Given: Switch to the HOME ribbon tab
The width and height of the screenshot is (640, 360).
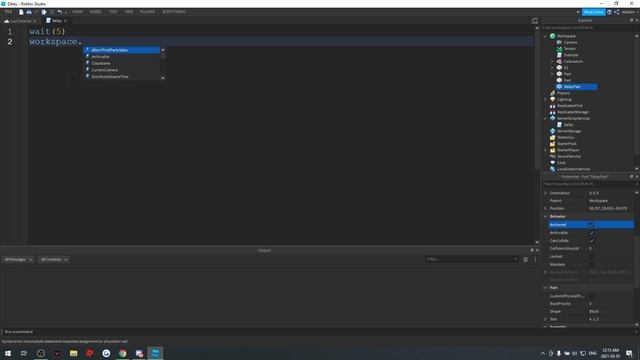Looking at the screenshot, I should [77, 12].
